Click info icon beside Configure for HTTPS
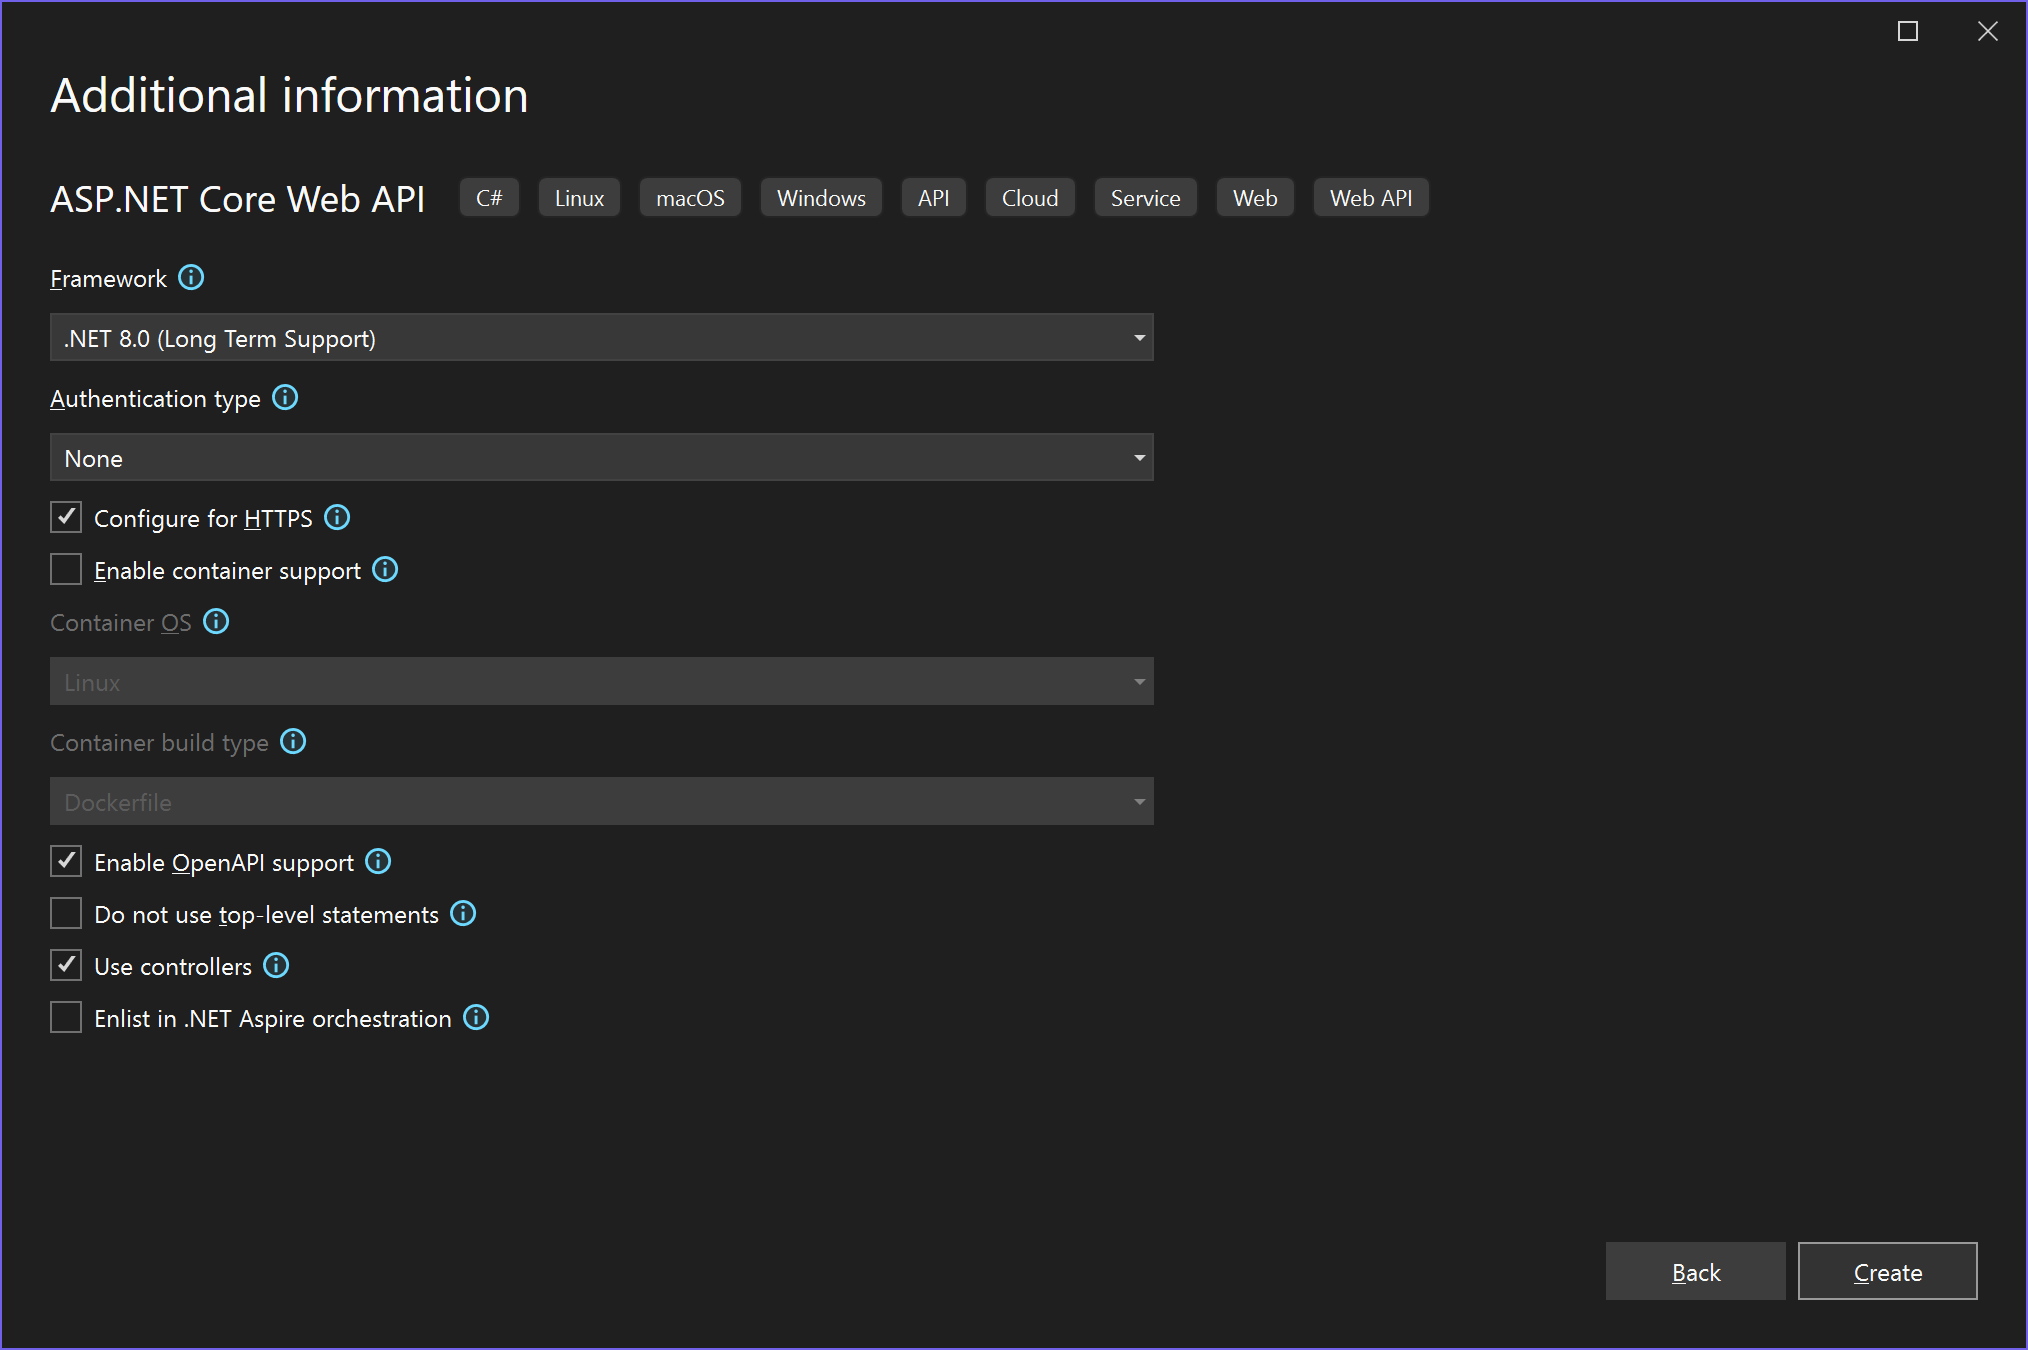Screen dimensions: 2028x1350 coord(337,518)
